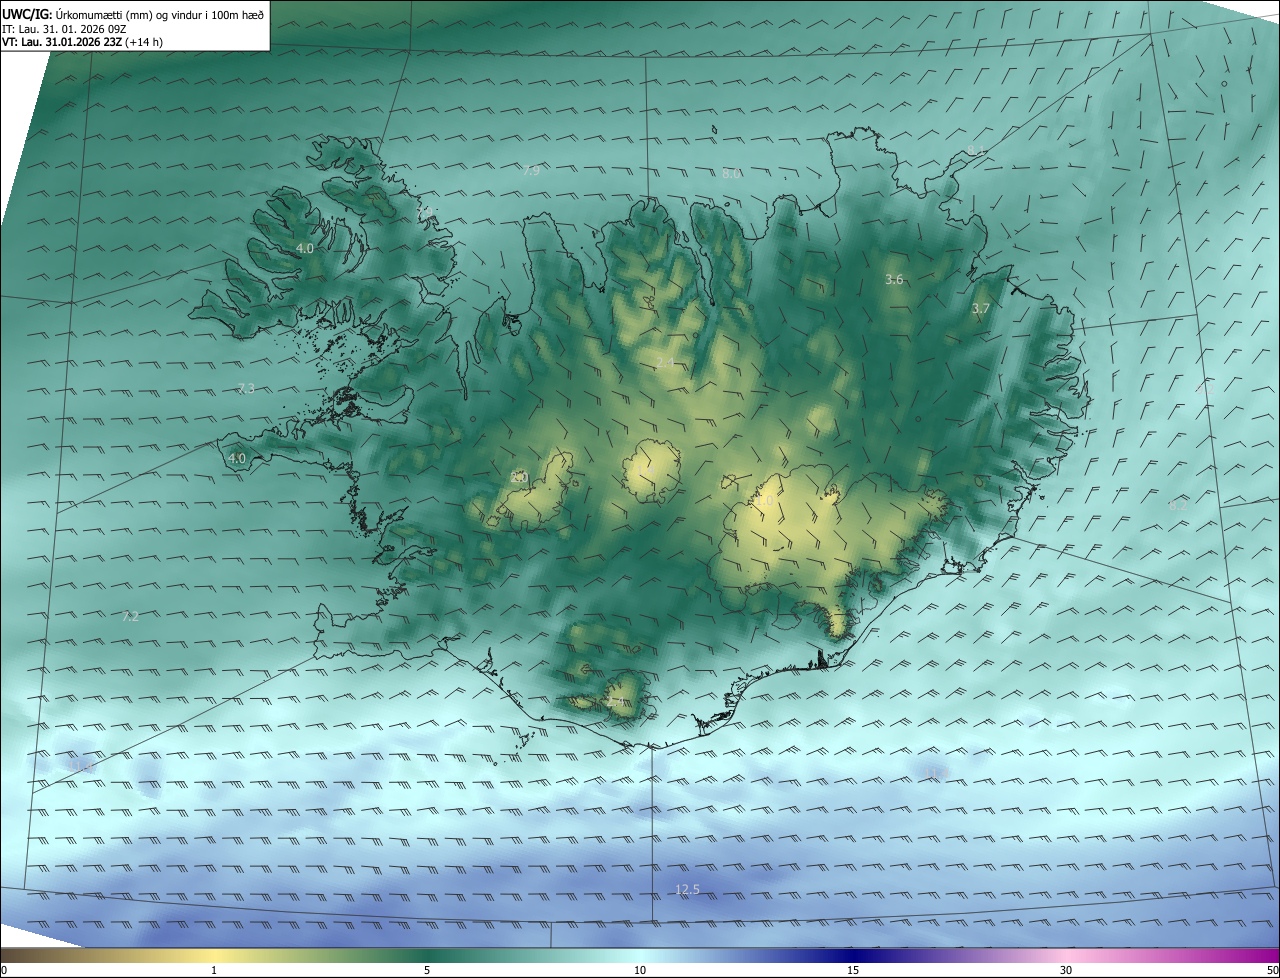The image size is (1280, 978).
Task: Click the colour scale tick label "15"
Action: pos(853,970)
